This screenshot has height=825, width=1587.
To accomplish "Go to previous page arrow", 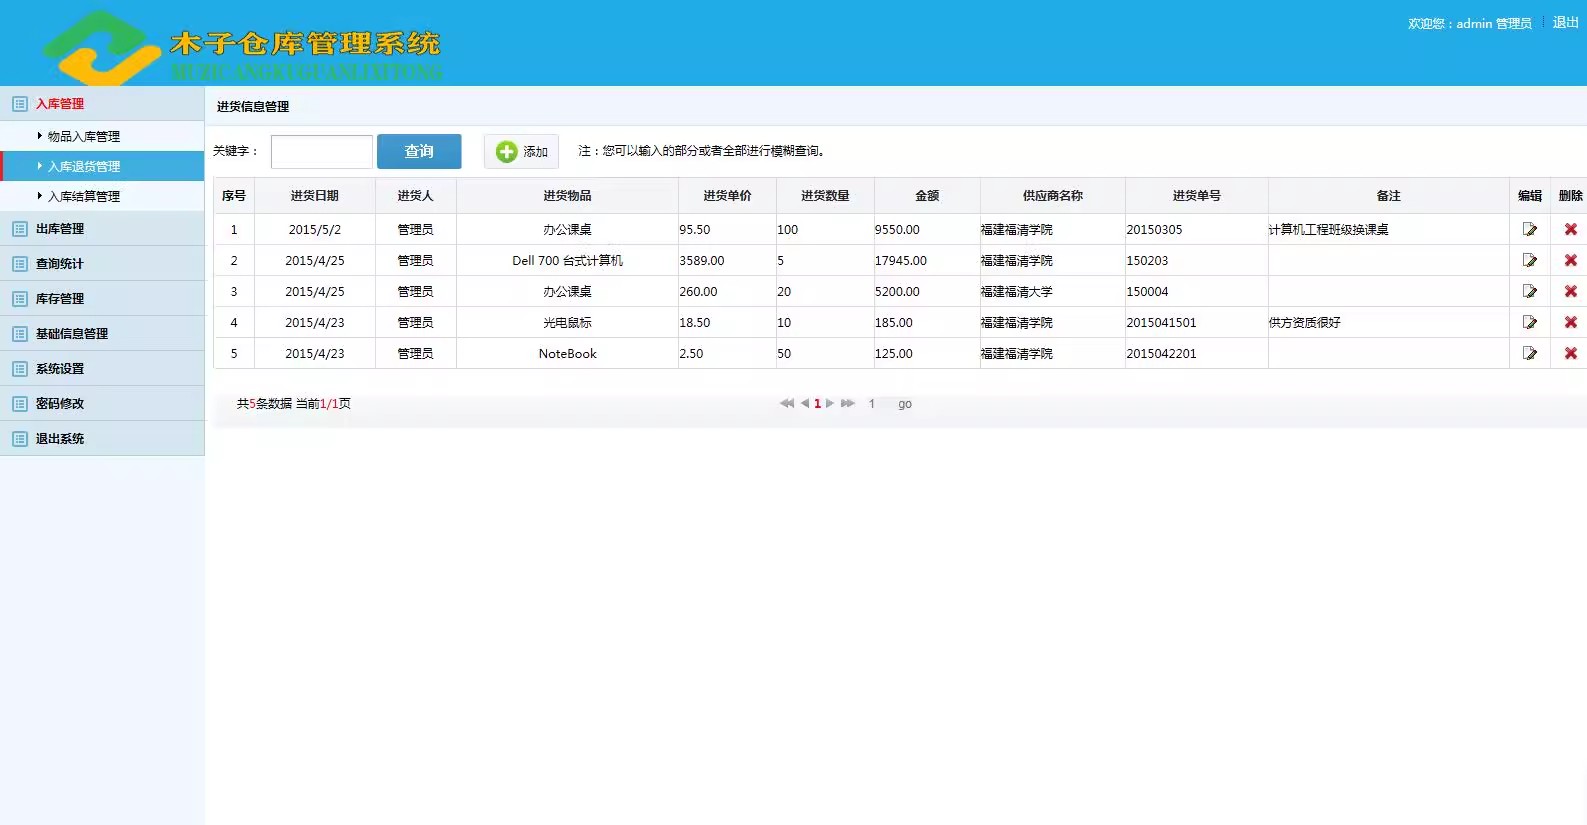I will pyautogui.click(x=805, y=403).
